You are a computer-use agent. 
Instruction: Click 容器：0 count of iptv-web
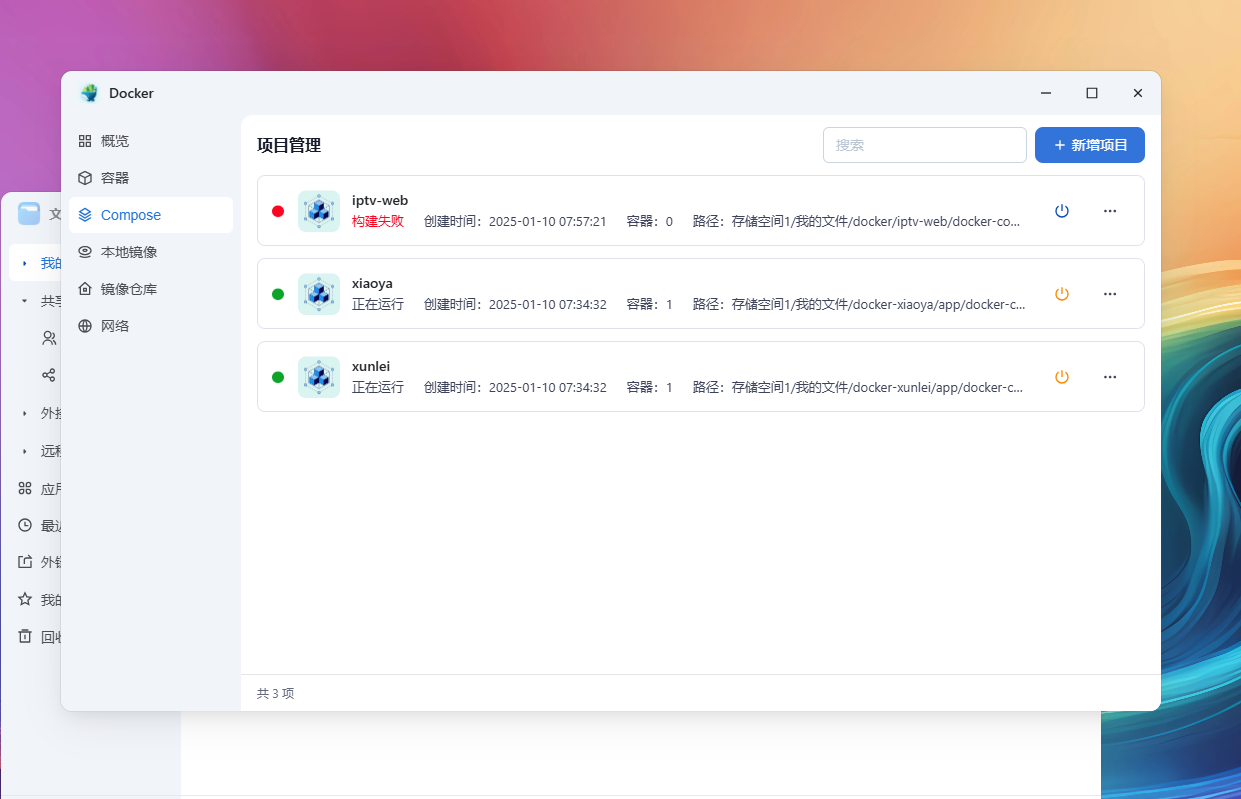(x=650, y=221)
